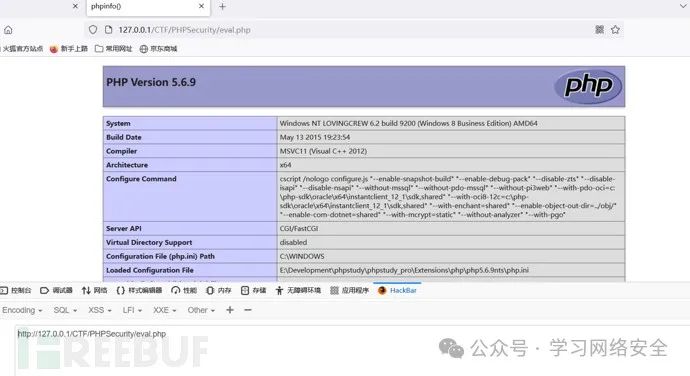Image resolution: width=690 pixels, height=376 pixels.
Task: Close the first browser tab
Action: (x=75, y=6)
